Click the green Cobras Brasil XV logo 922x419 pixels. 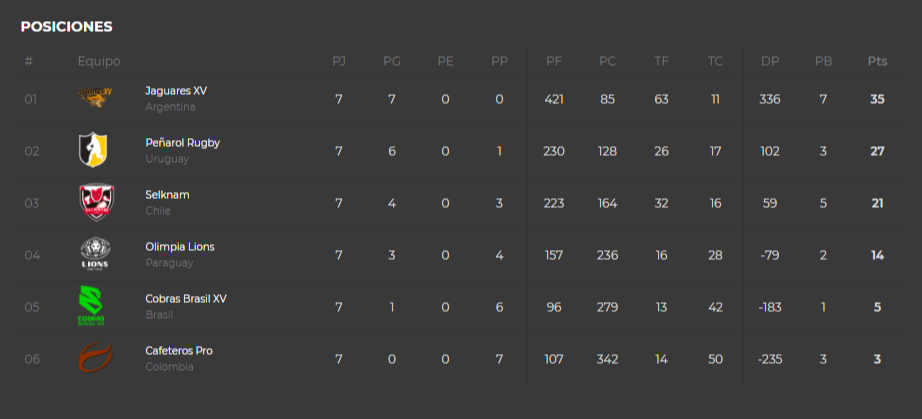point(91,306)
